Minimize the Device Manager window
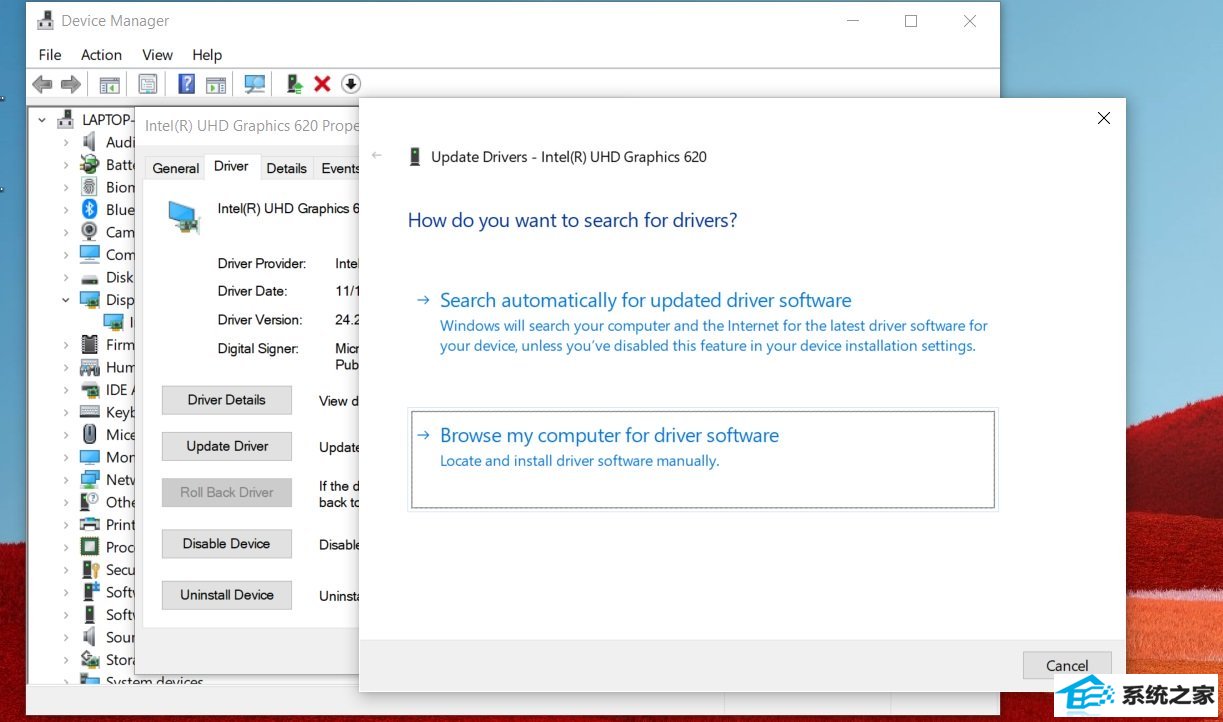1223x722 pixels. tap(853, 21)
